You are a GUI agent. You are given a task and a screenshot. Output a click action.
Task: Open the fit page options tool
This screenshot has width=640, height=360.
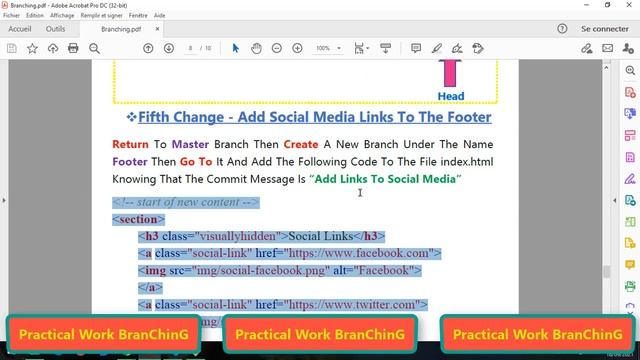pos(361,48)
